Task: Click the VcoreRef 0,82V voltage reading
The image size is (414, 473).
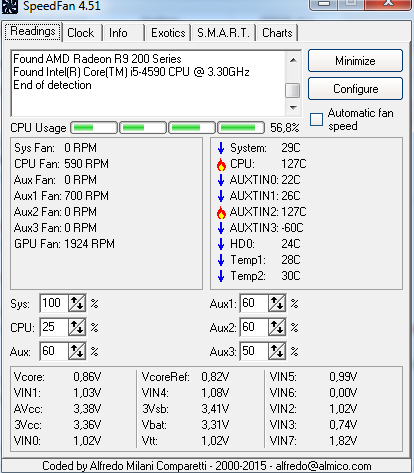Action: [x=185, y=377]
